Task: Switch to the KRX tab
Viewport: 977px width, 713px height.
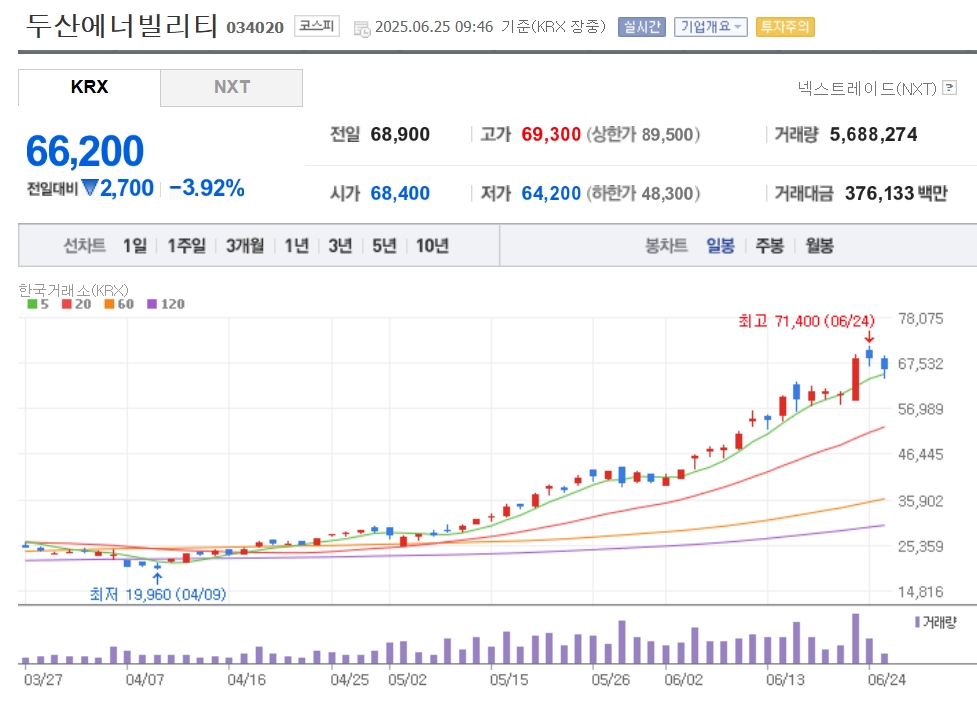Action: [x=89, y=87]
